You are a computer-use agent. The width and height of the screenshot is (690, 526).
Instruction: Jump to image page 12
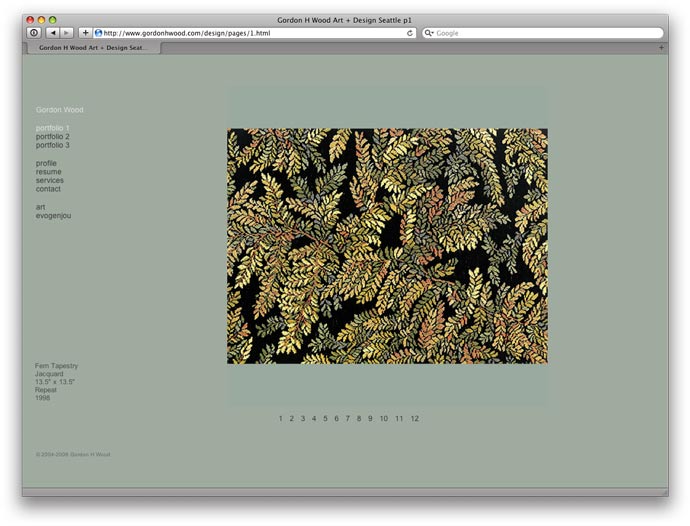click(x=414, y=419)
